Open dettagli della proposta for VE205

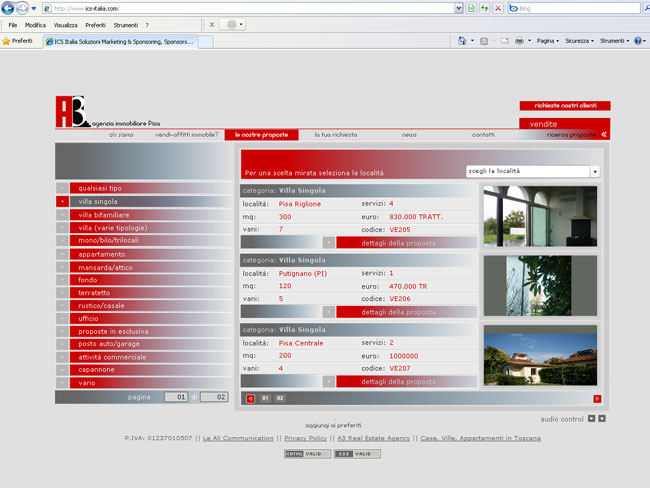pyautogui.click(x=406, y=243)
